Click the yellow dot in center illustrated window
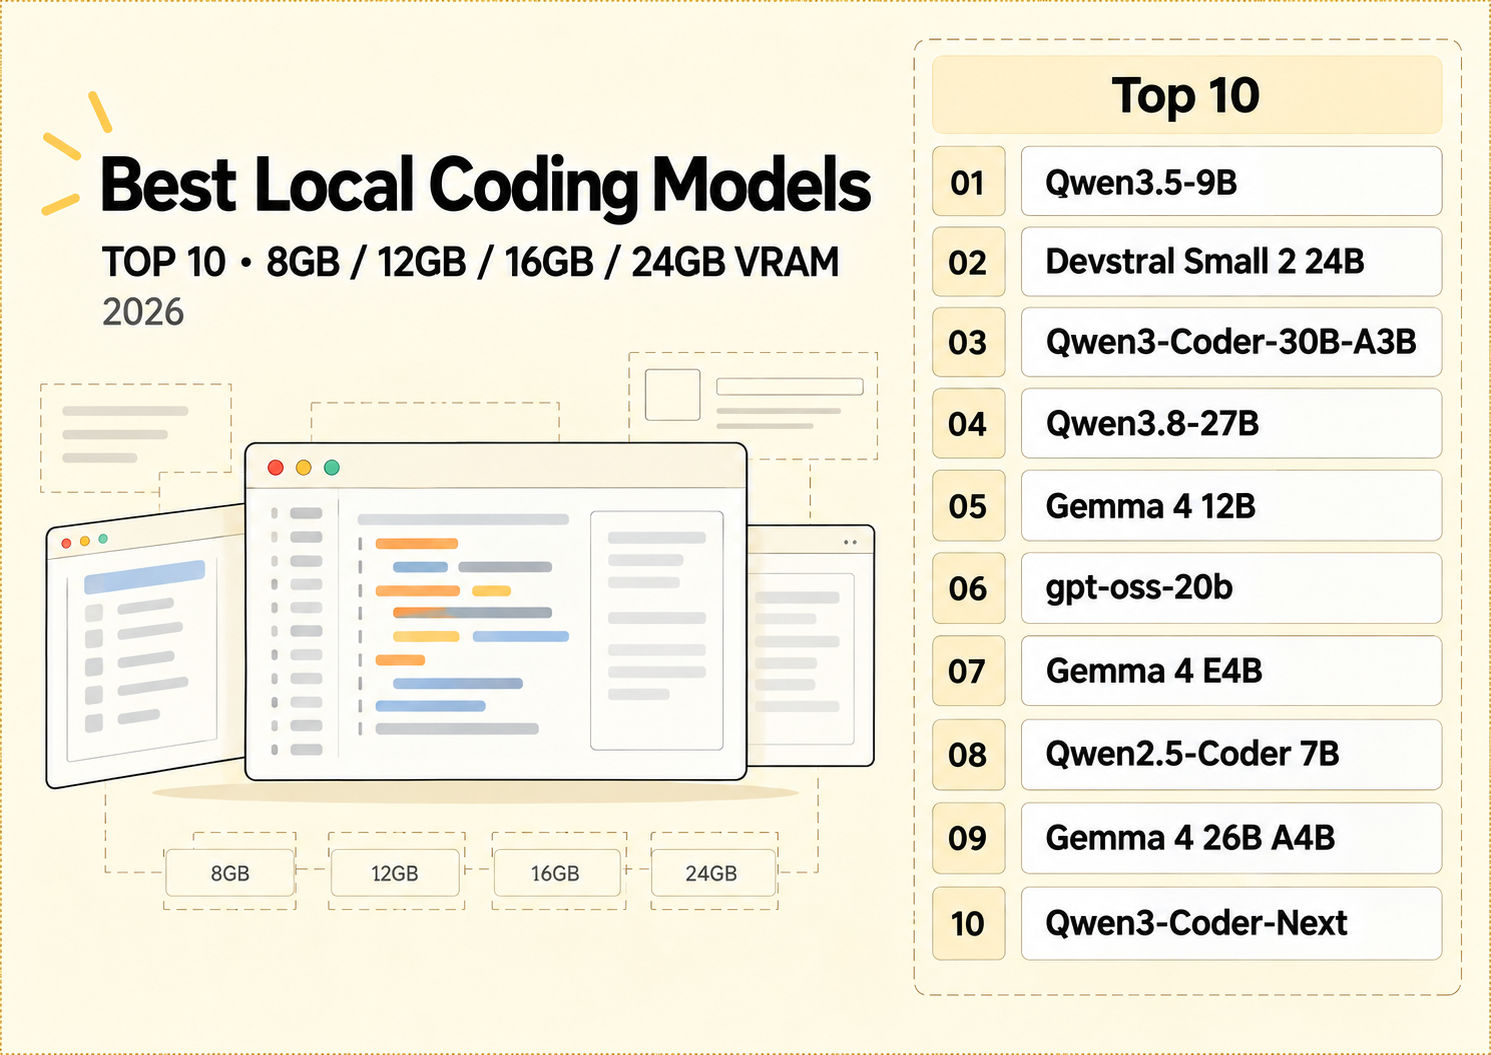The image size is (1491, 1055). (x=304, y=468)
